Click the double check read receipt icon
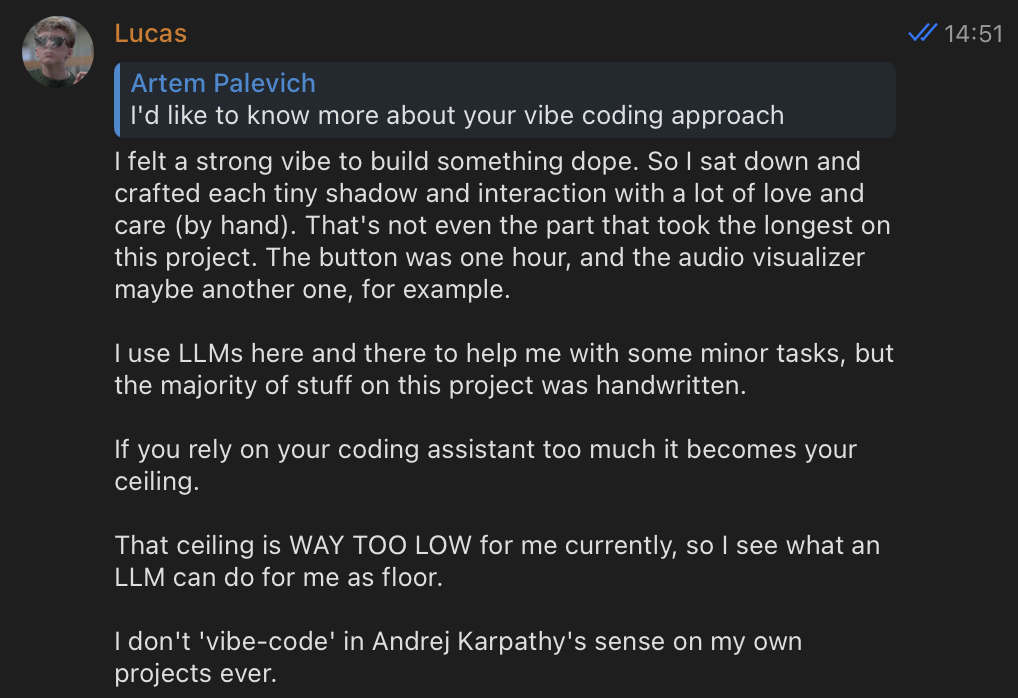This screenshot has height=698, width=1018. [922, 34]
